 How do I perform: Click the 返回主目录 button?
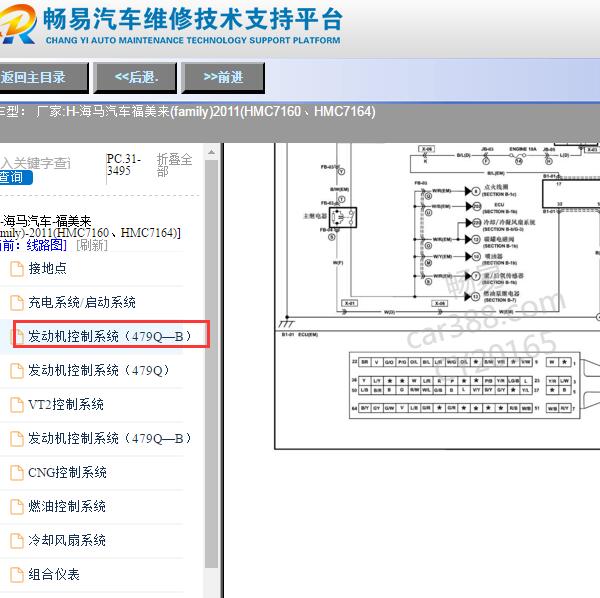[43, 78]
